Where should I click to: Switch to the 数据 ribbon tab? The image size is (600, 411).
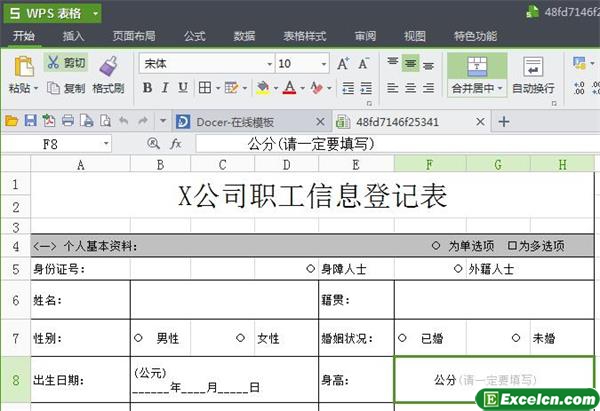coord(244,36)
